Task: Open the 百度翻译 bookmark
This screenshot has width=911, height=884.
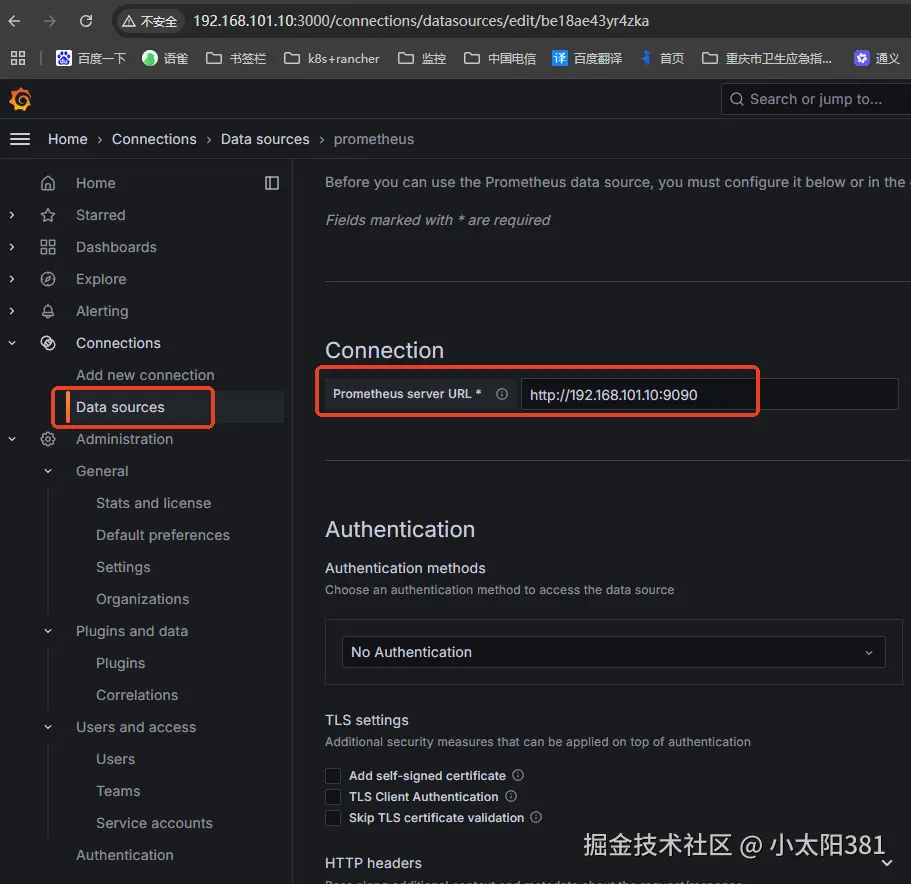Action: click(587, 58)
